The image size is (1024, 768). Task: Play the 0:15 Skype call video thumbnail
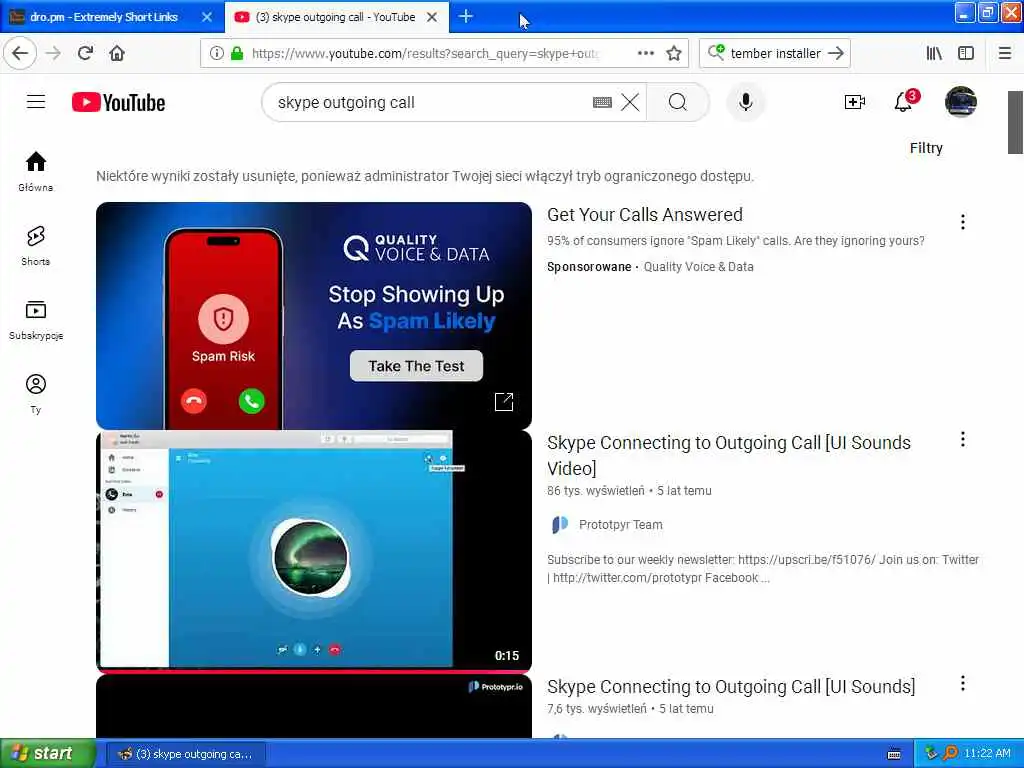(313, 551)
